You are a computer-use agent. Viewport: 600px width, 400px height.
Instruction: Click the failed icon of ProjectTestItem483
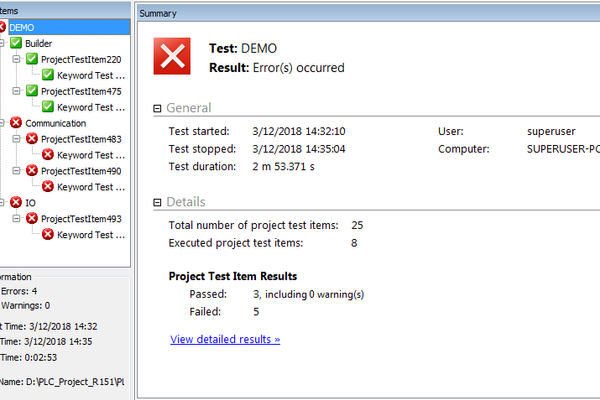pyautogui.click(x=32, y=139)
